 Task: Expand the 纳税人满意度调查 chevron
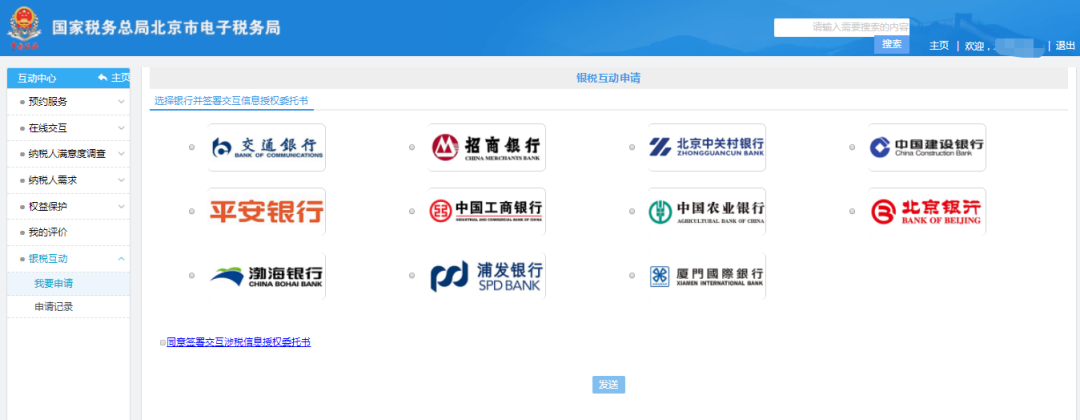click(121, 154)
